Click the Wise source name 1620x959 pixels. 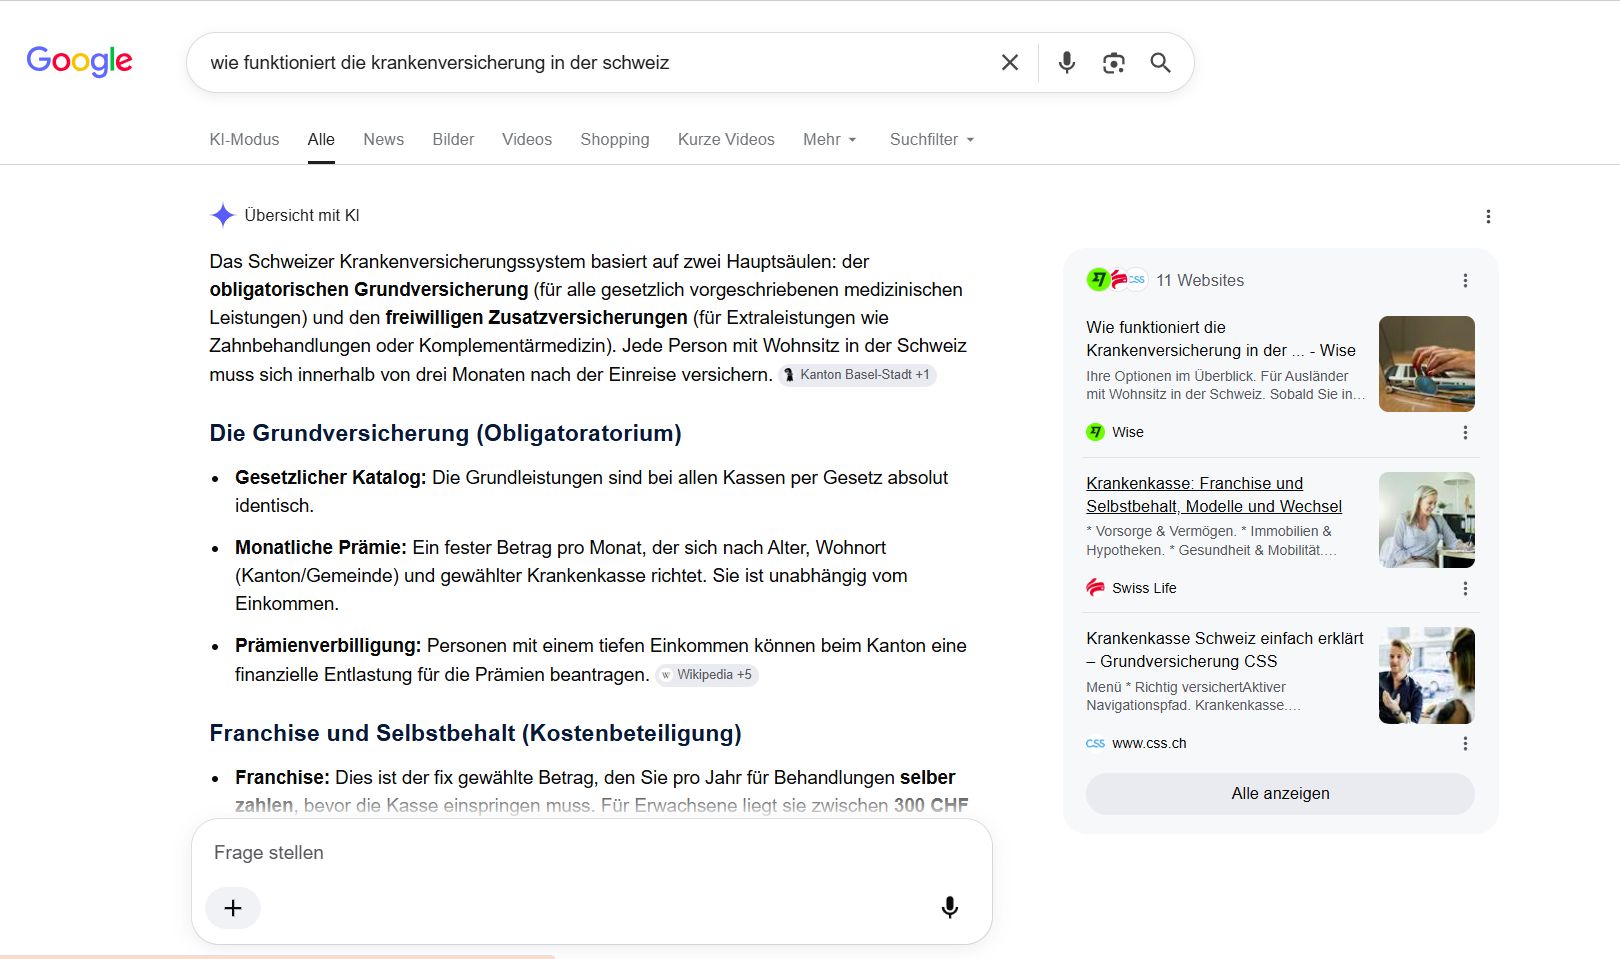1127,432
